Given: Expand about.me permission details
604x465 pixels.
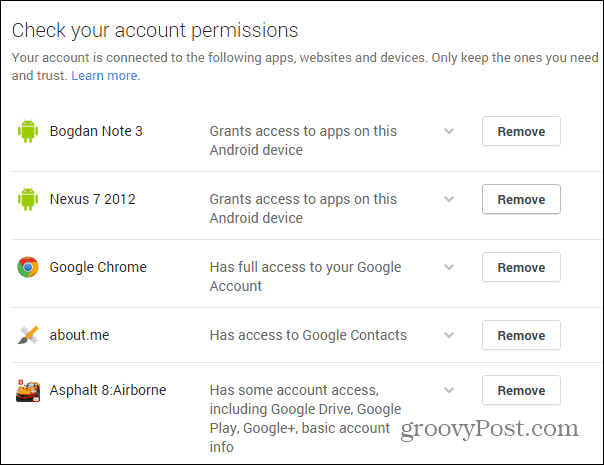Looking at the screenshot, I should [x=449, y=335].
